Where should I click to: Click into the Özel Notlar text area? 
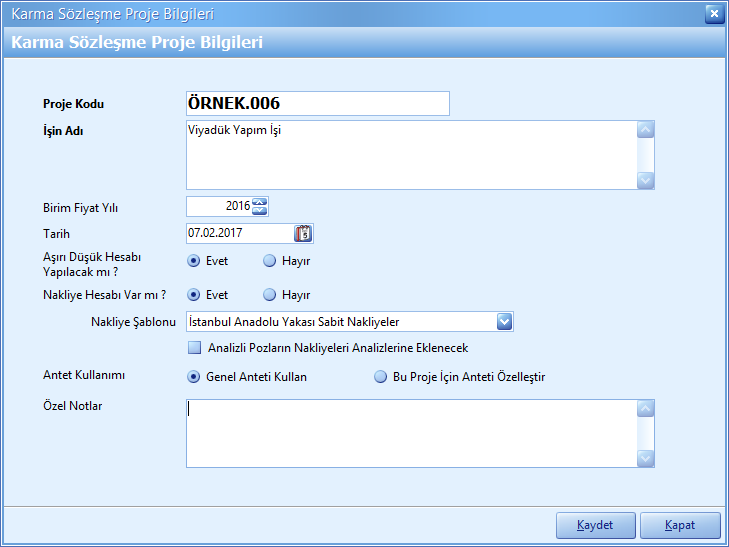tap(410, 433)
